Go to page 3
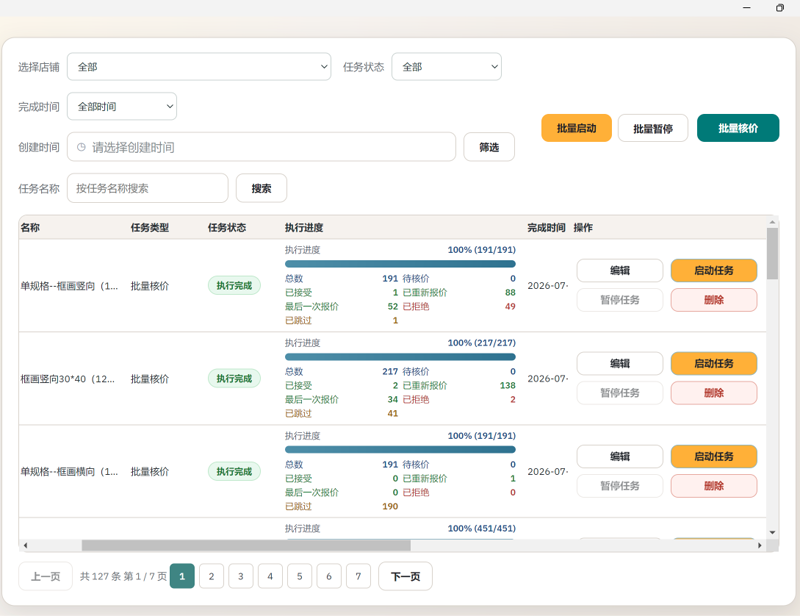Viewport: 800px width, 616px height. [x=241, y=576]
